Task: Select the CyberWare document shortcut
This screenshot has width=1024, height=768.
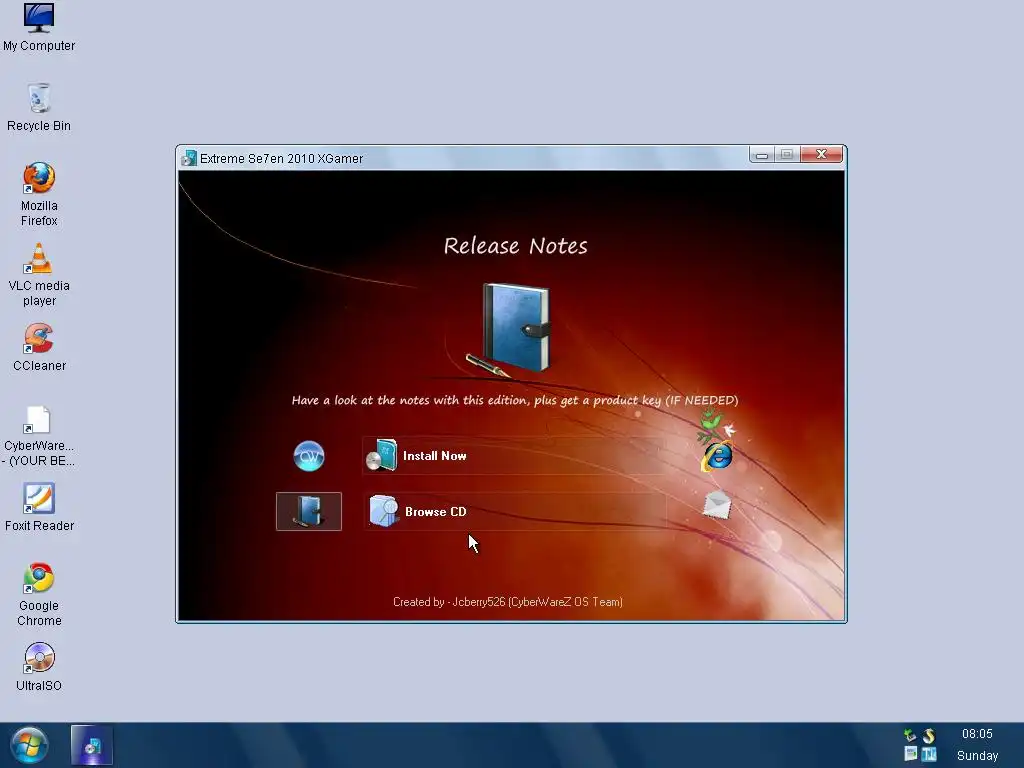Action: 39,436
